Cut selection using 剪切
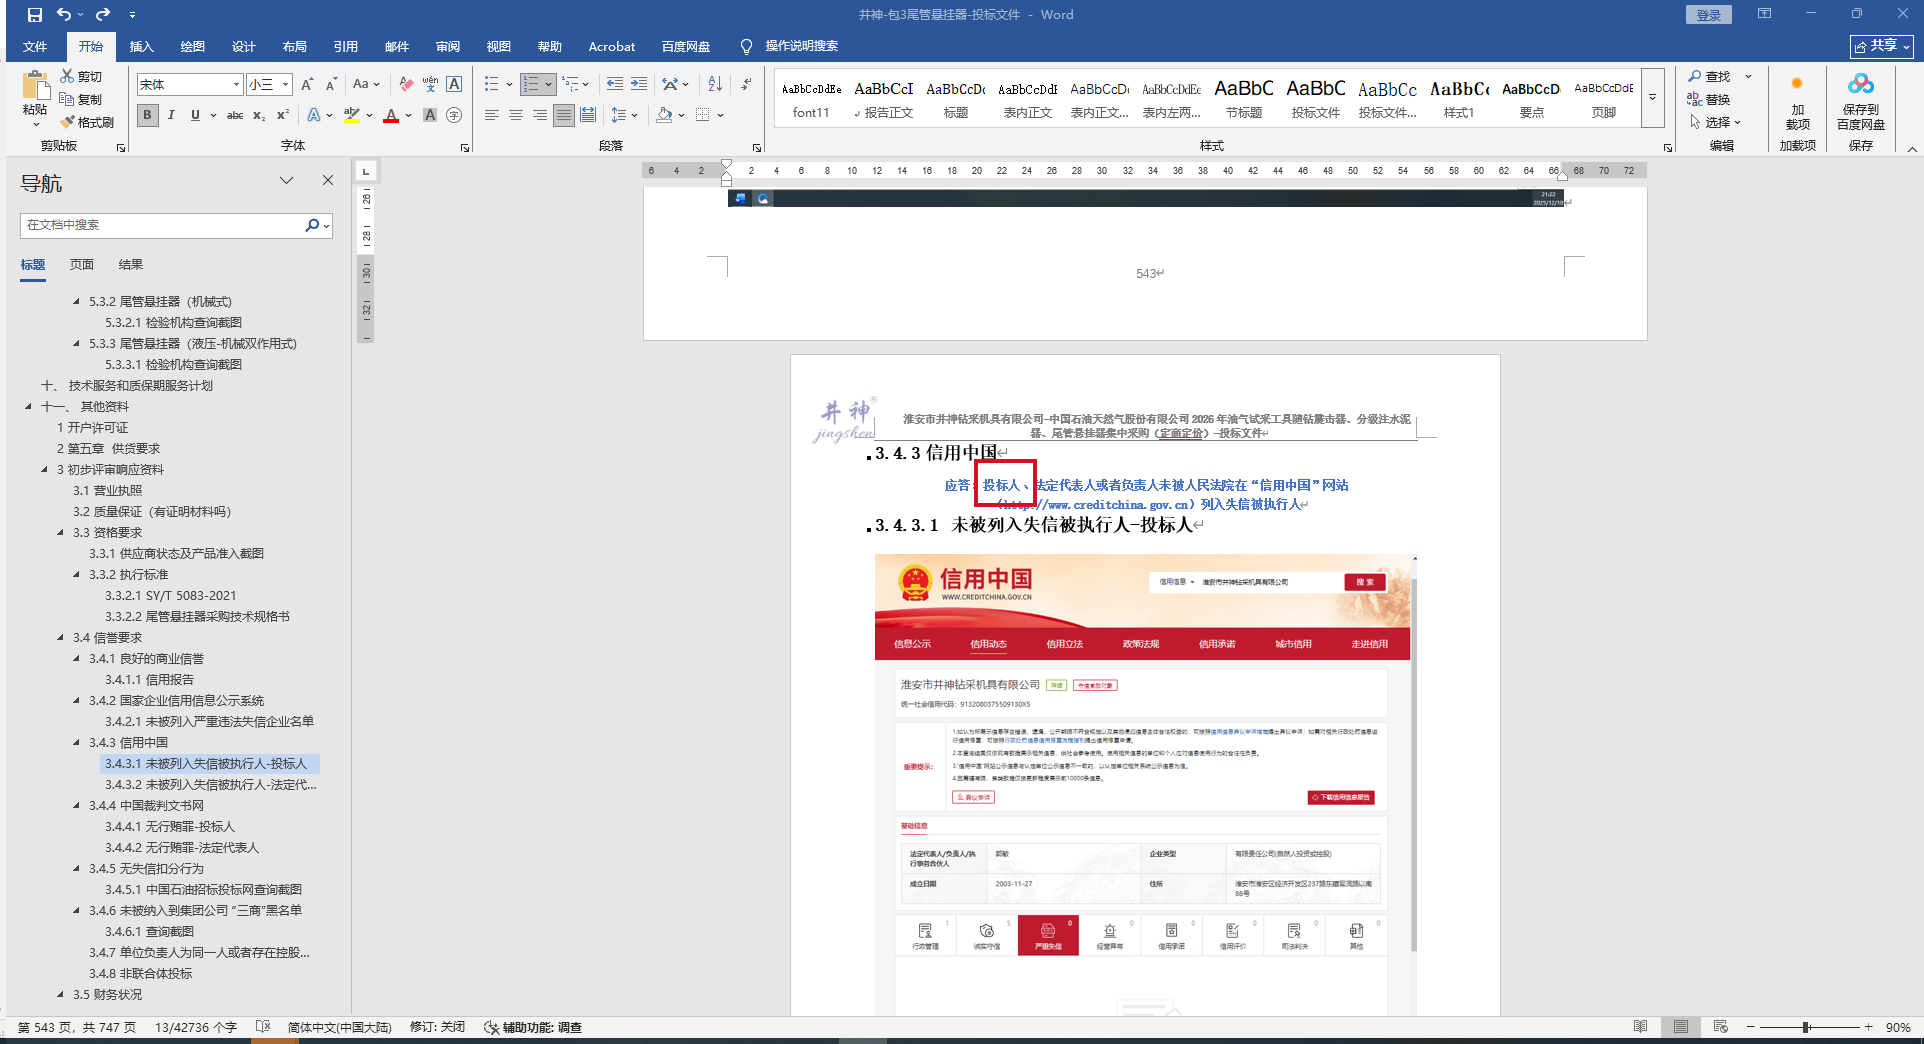The width and height of the screenshot is (1924, 1044). click(x=81, y=76)
